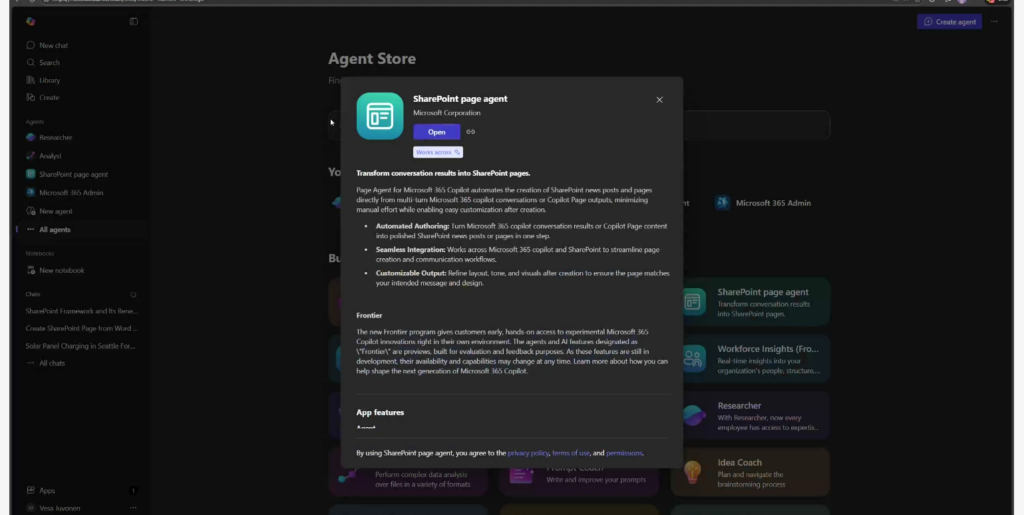Click the Vesa Juvonen profile avatar
This screenshot has height=515, width=1024.
coord(31,508)
